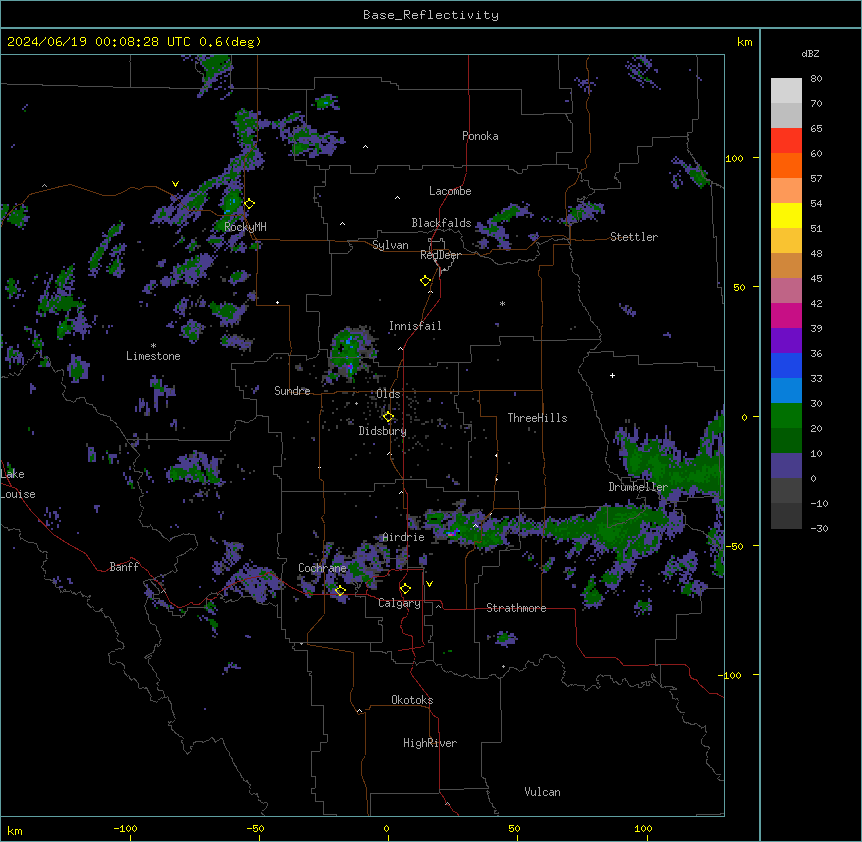Click the 65 value in the dBZ legend
The width and height of the screenshot is (862, 842).
(816, 129)
